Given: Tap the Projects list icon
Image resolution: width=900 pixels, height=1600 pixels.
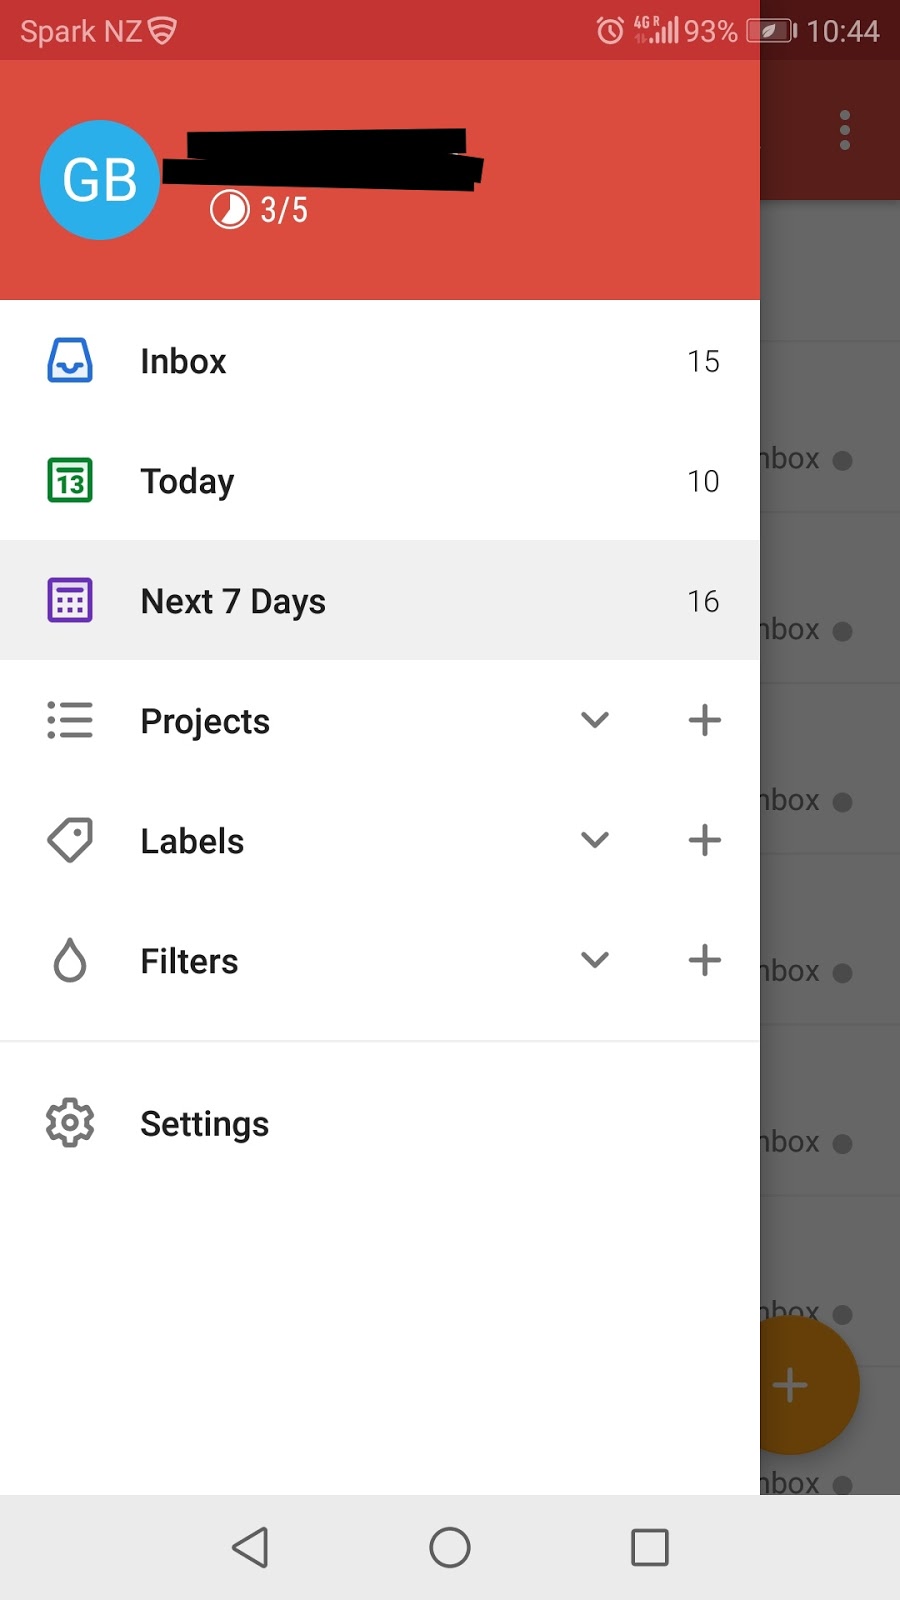Looking at the screenshot, I should (x=70, y=720).
